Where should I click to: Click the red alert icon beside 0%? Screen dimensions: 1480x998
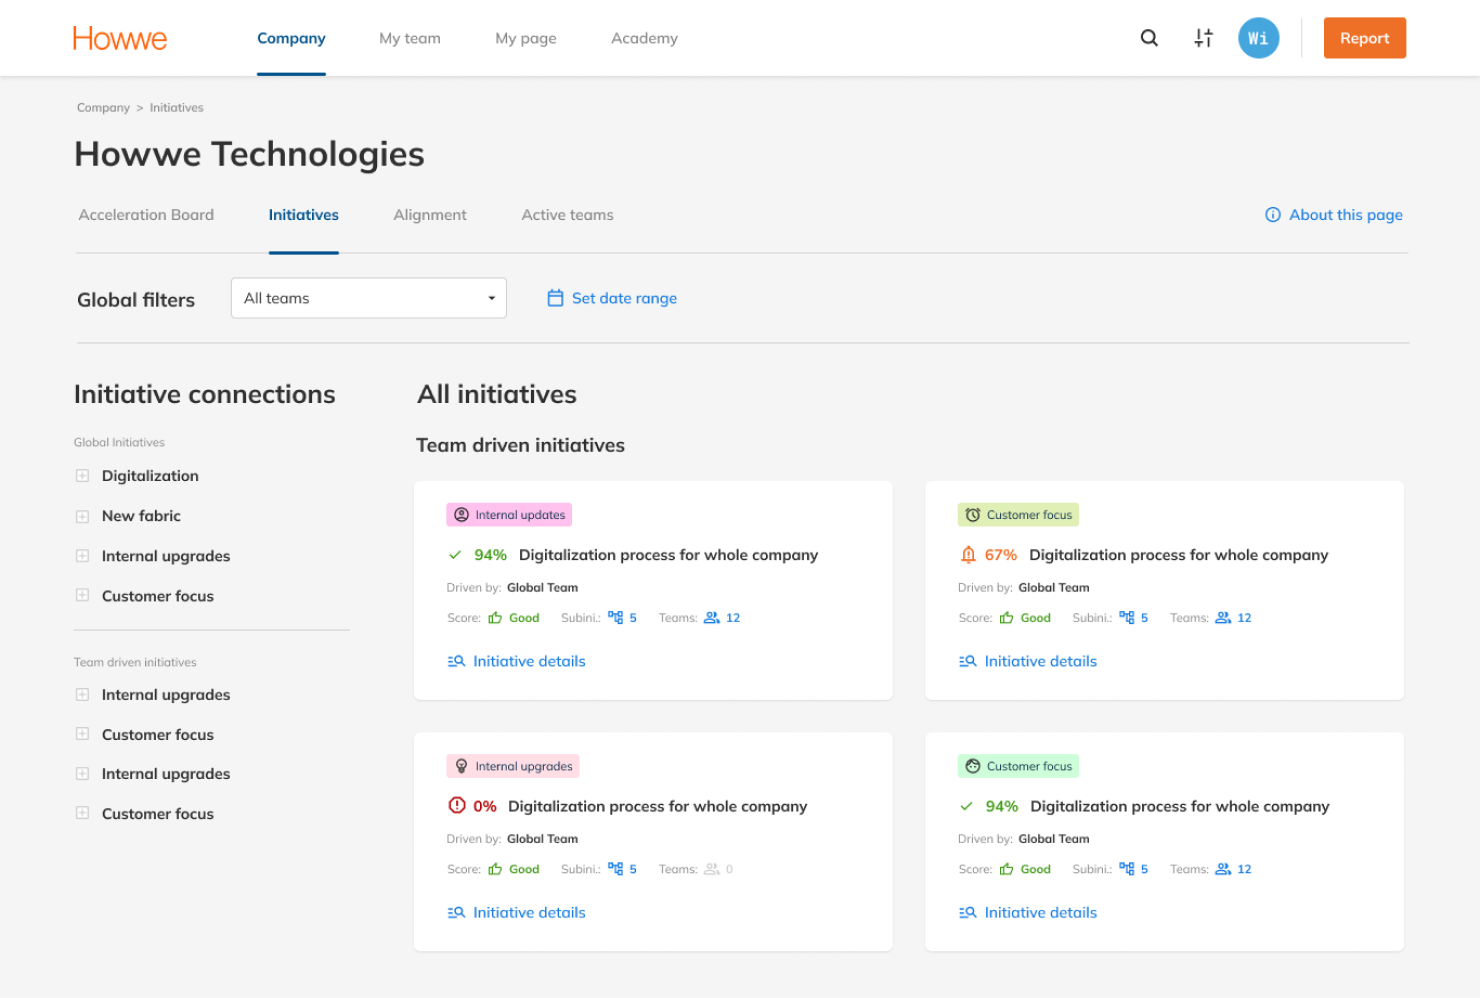click(x=456, y=805)
